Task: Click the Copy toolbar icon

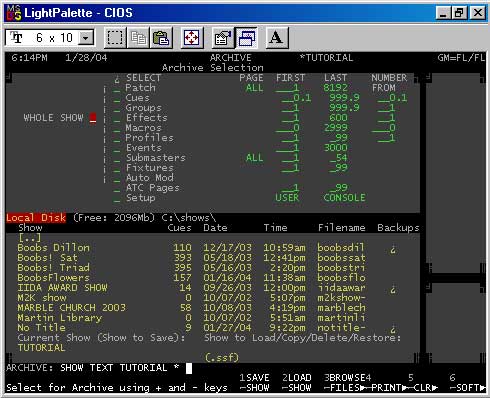Action: [x=138, y=38]
